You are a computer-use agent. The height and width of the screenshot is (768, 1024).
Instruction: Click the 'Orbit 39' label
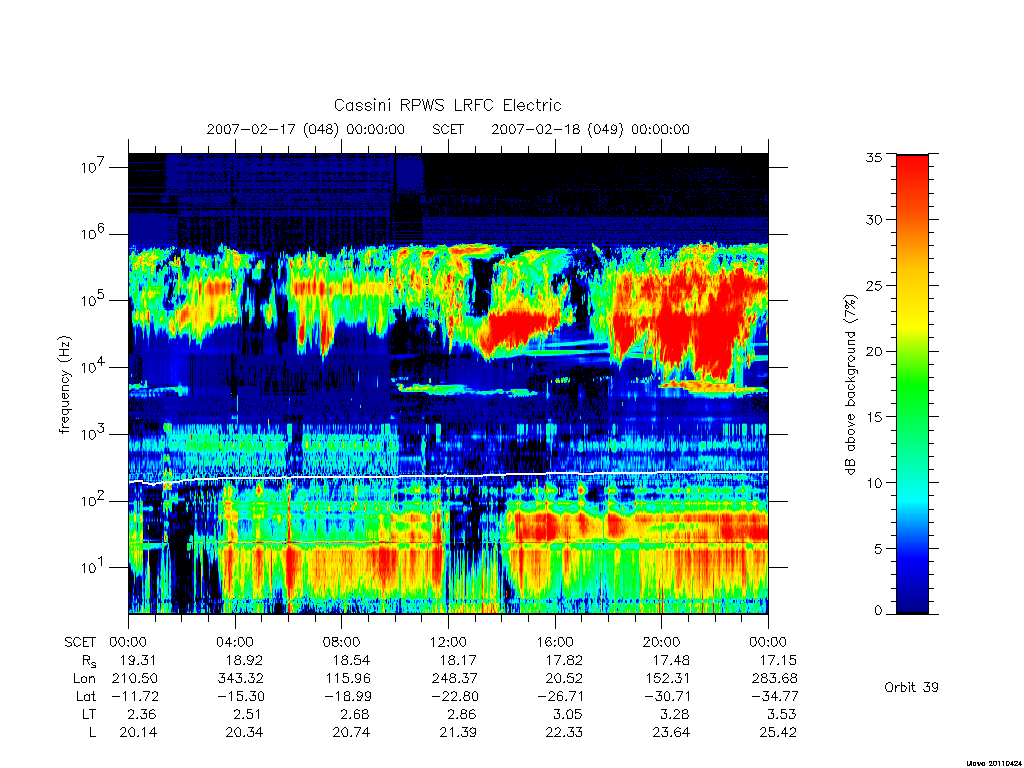click(911, 688)
